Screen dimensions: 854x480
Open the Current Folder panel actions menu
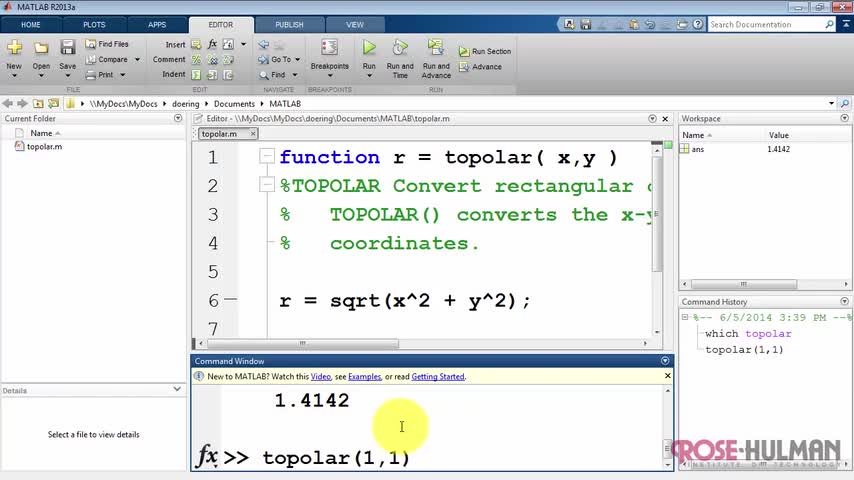(178, 118)
